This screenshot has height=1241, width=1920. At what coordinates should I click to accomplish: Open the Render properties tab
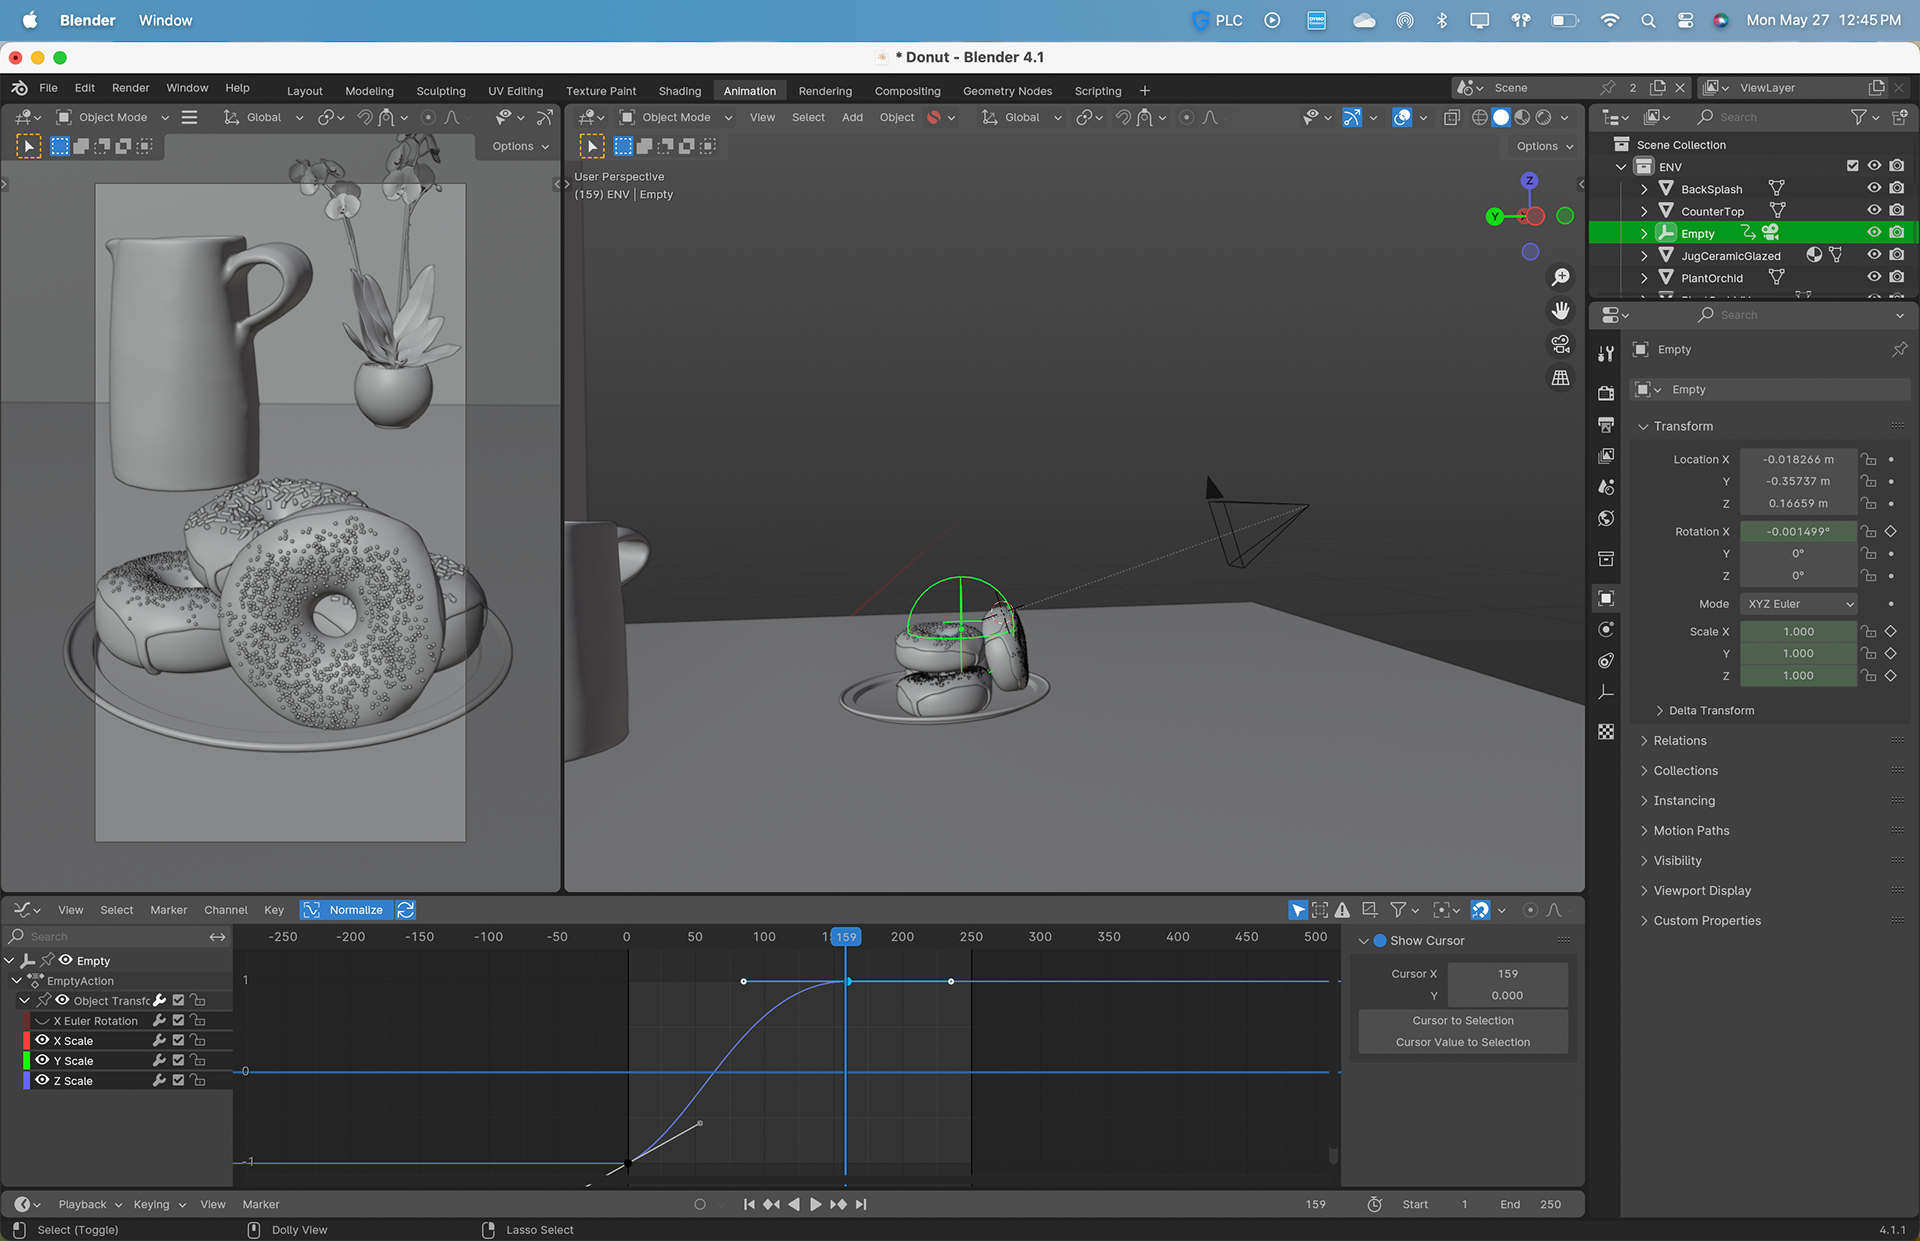pos(1606,393)
